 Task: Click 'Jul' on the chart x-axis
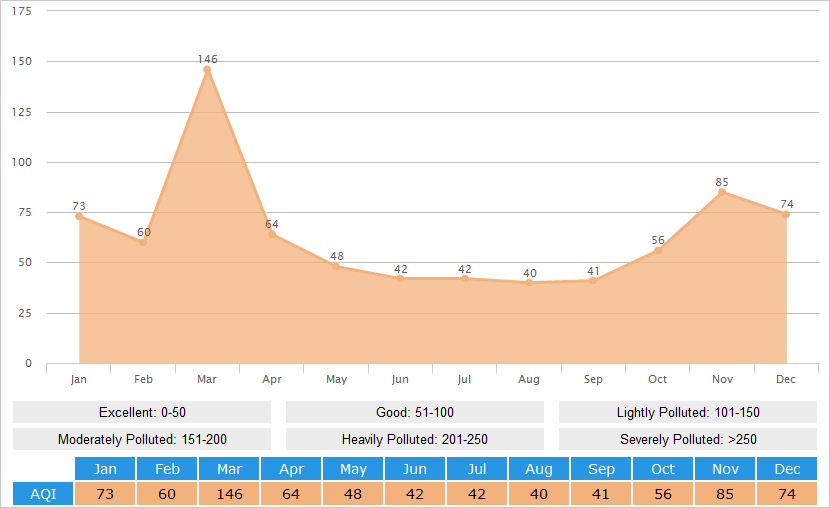(464, 379)
